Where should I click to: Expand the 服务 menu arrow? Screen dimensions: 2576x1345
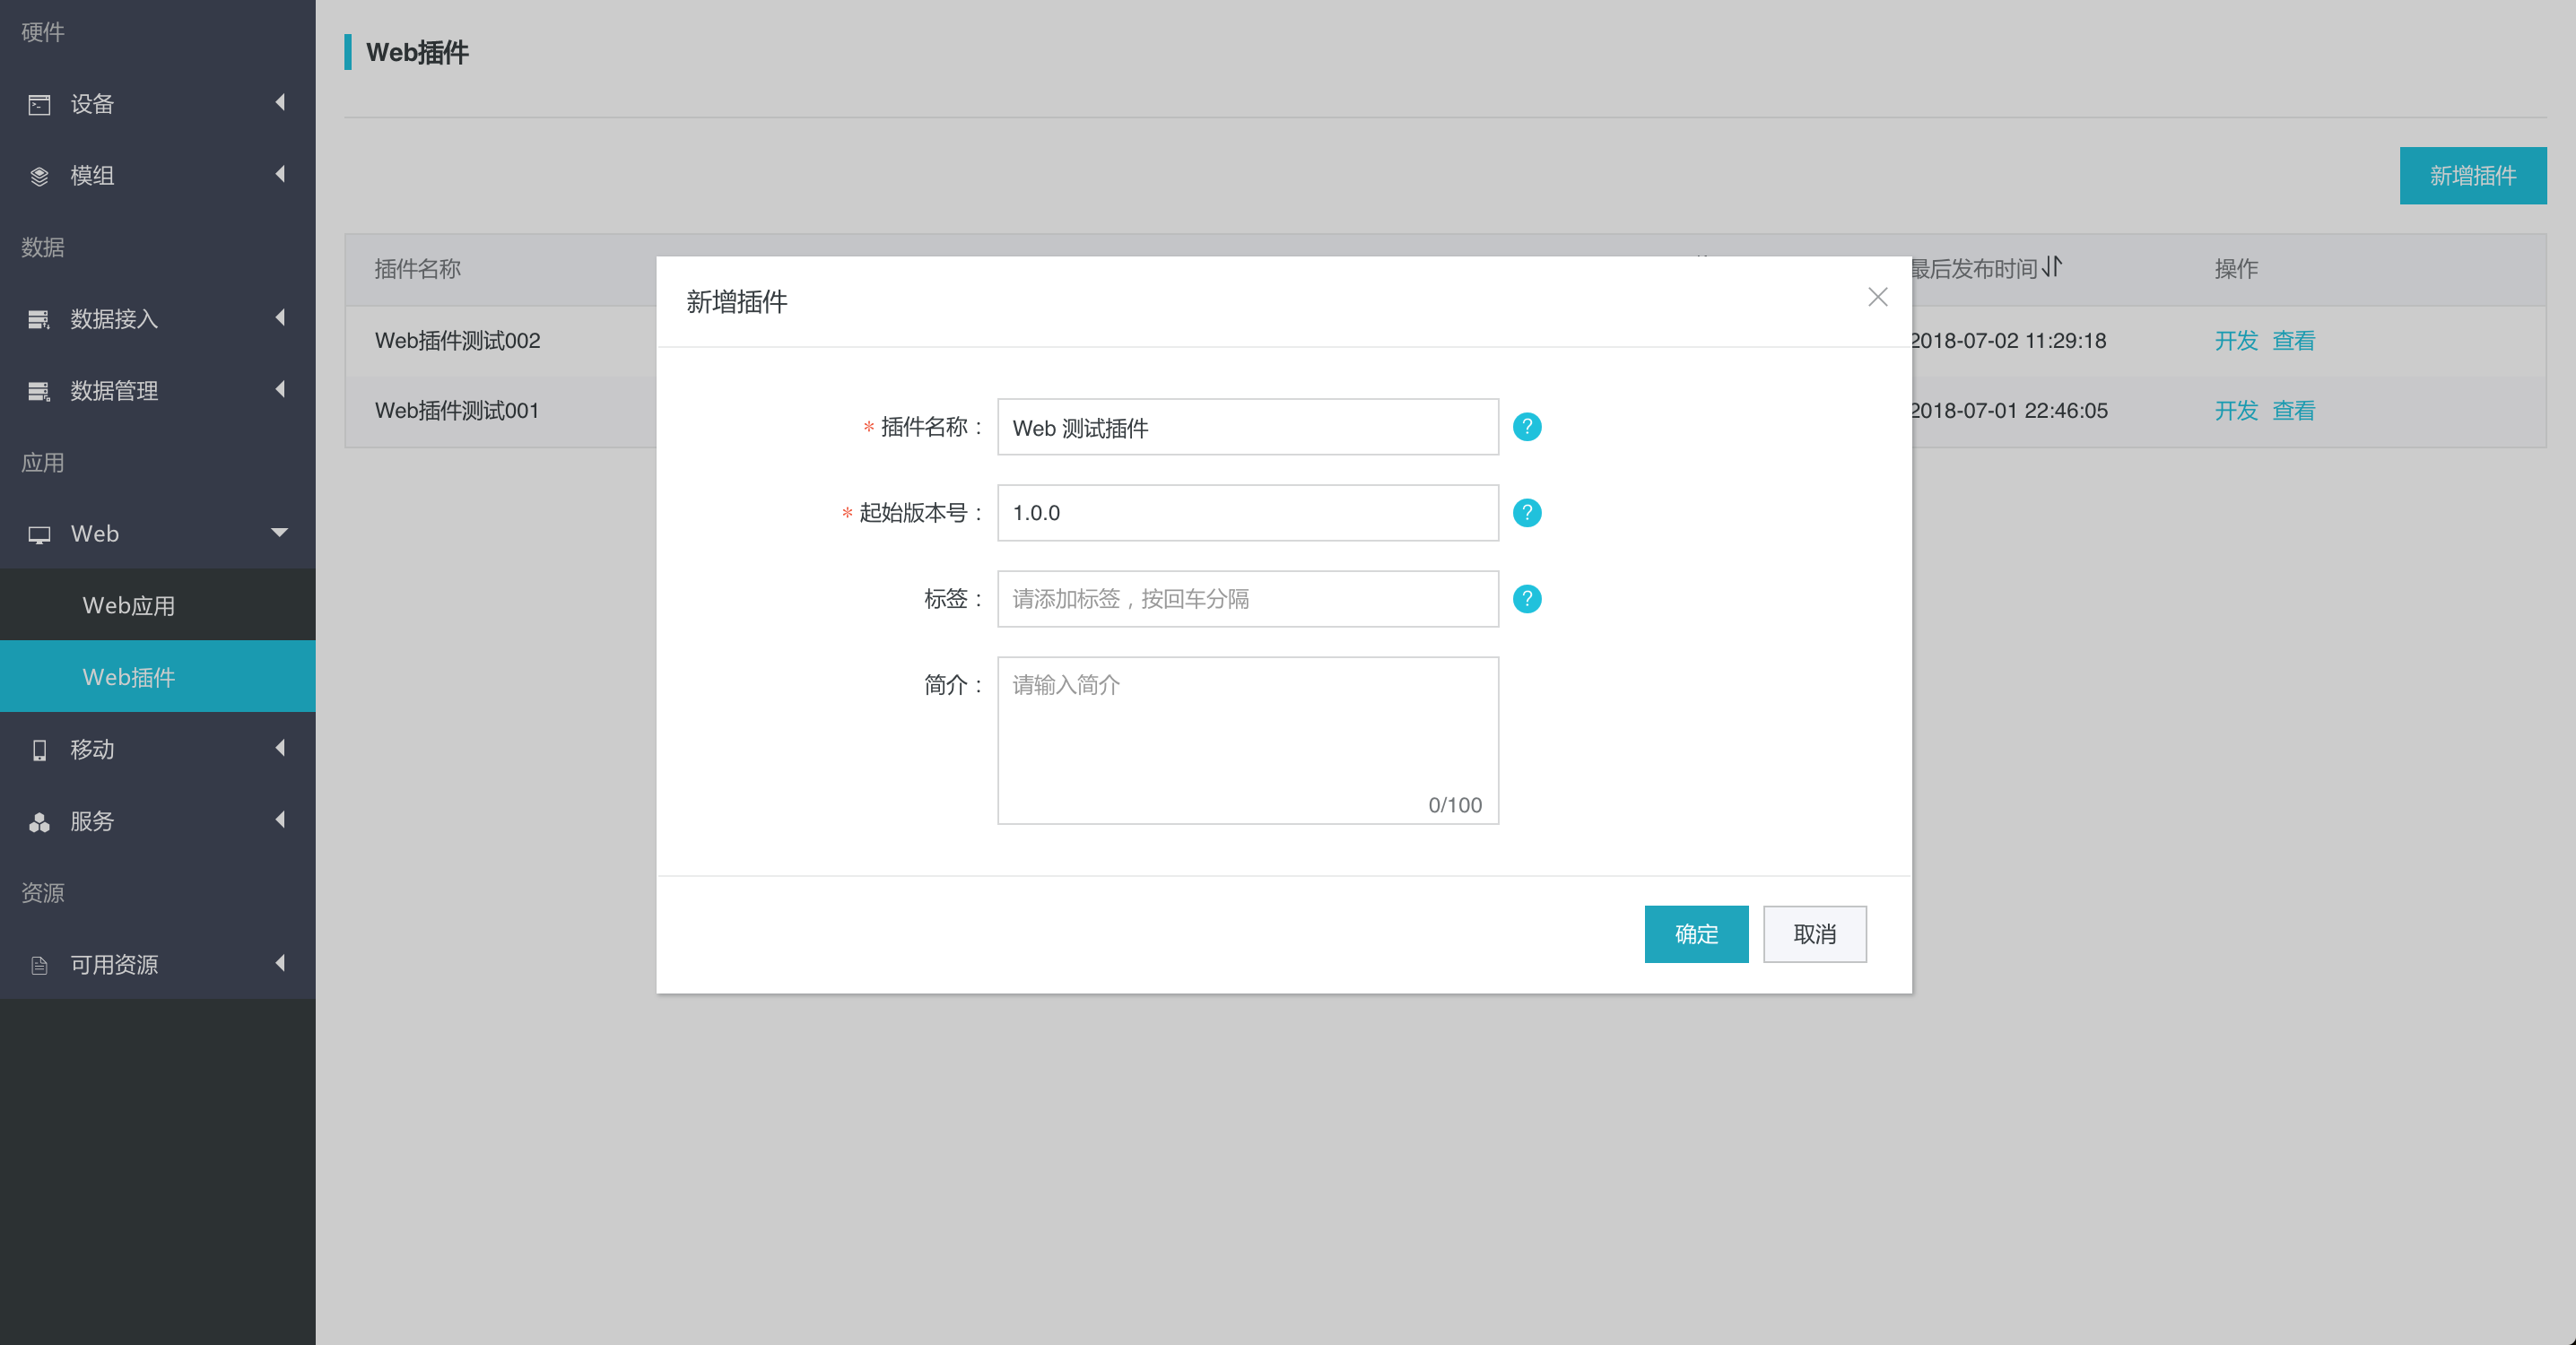[x=280, y=820]
